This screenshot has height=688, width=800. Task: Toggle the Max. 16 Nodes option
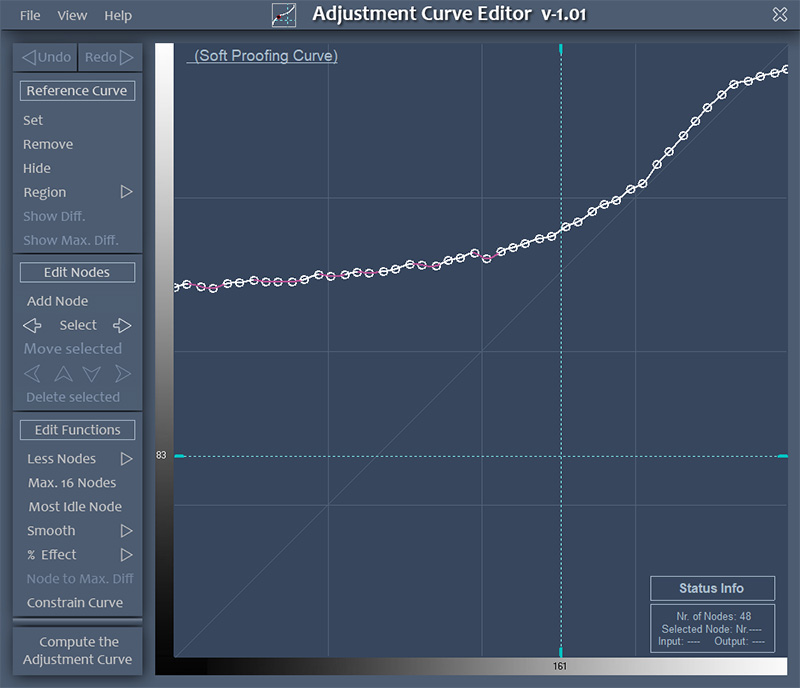pyautogui.click(x=72, y=483)
